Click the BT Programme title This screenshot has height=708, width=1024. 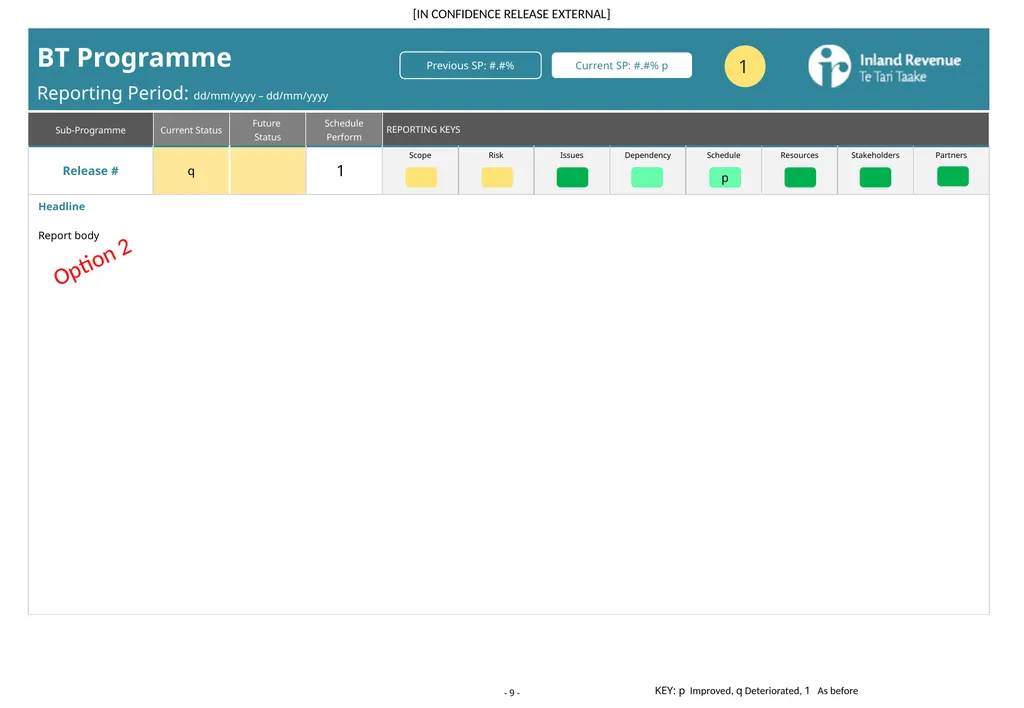point(135,57)
